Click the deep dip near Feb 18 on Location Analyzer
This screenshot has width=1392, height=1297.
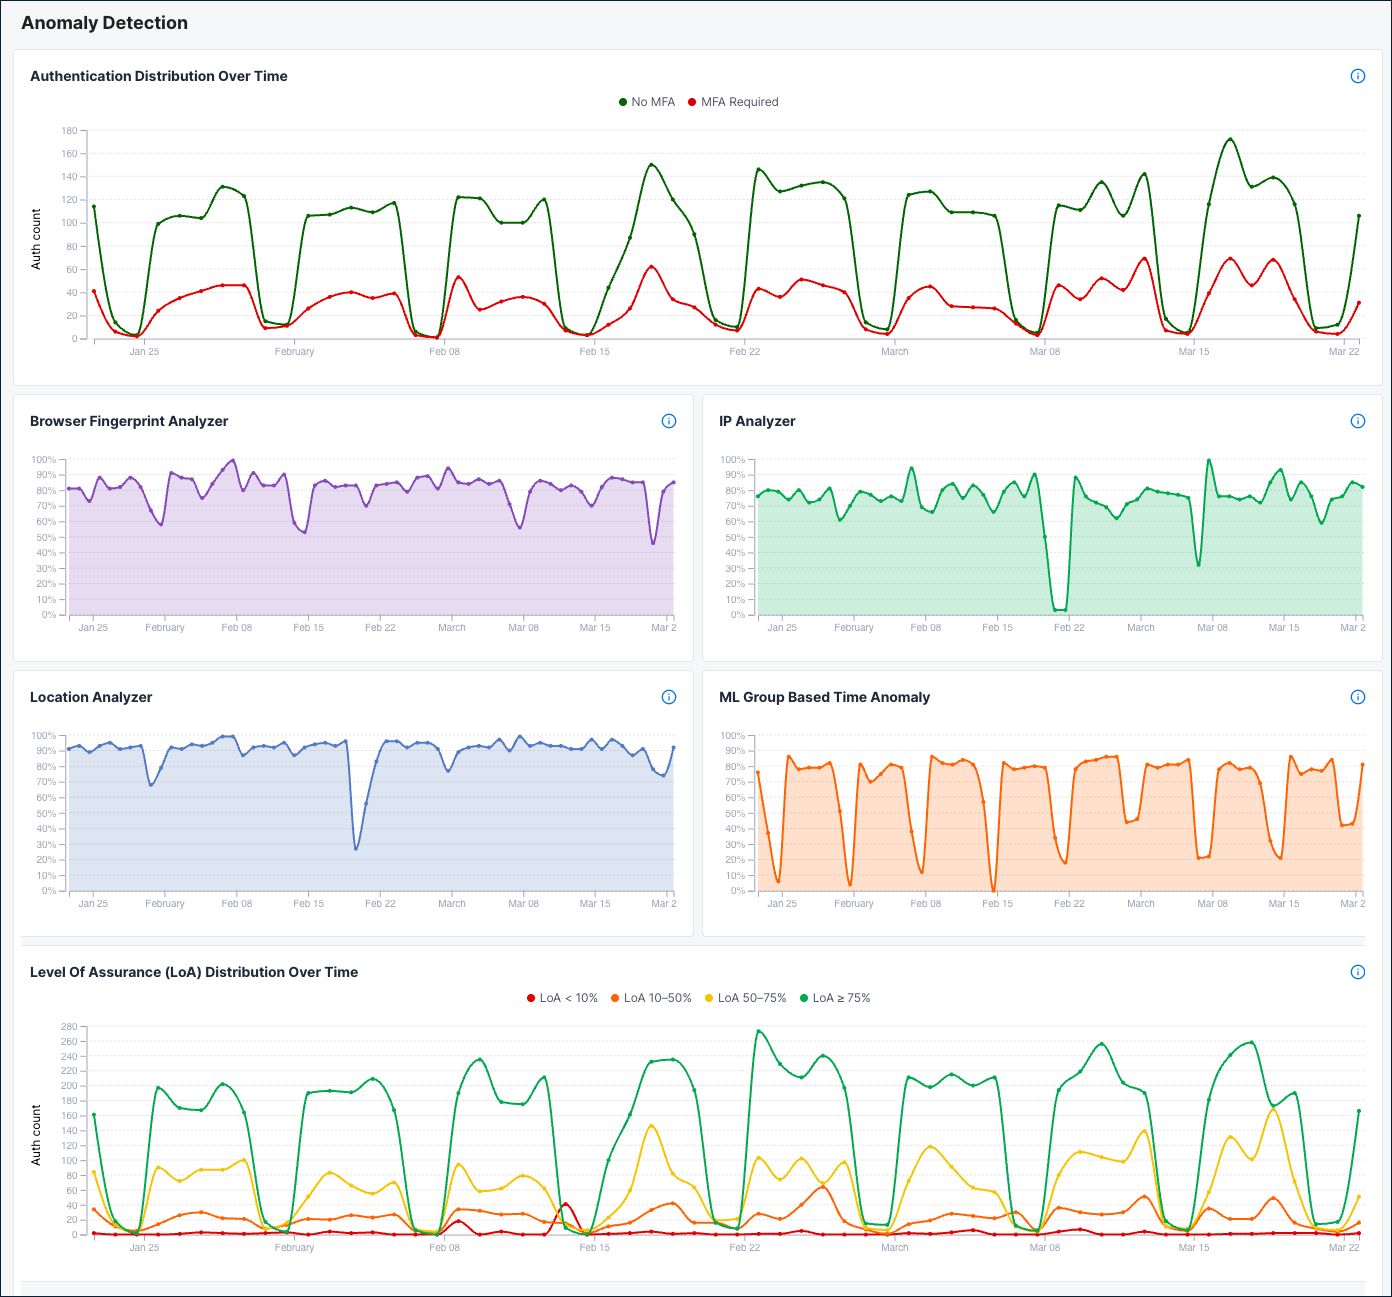click(358, 850)
